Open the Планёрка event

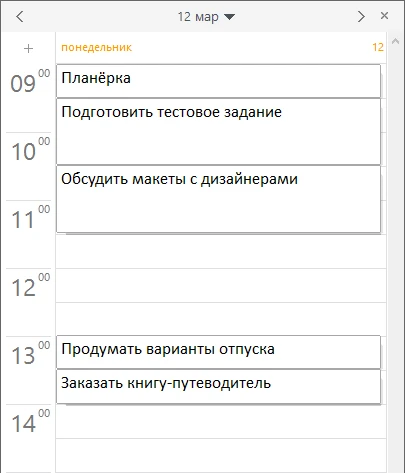(218, 81)
